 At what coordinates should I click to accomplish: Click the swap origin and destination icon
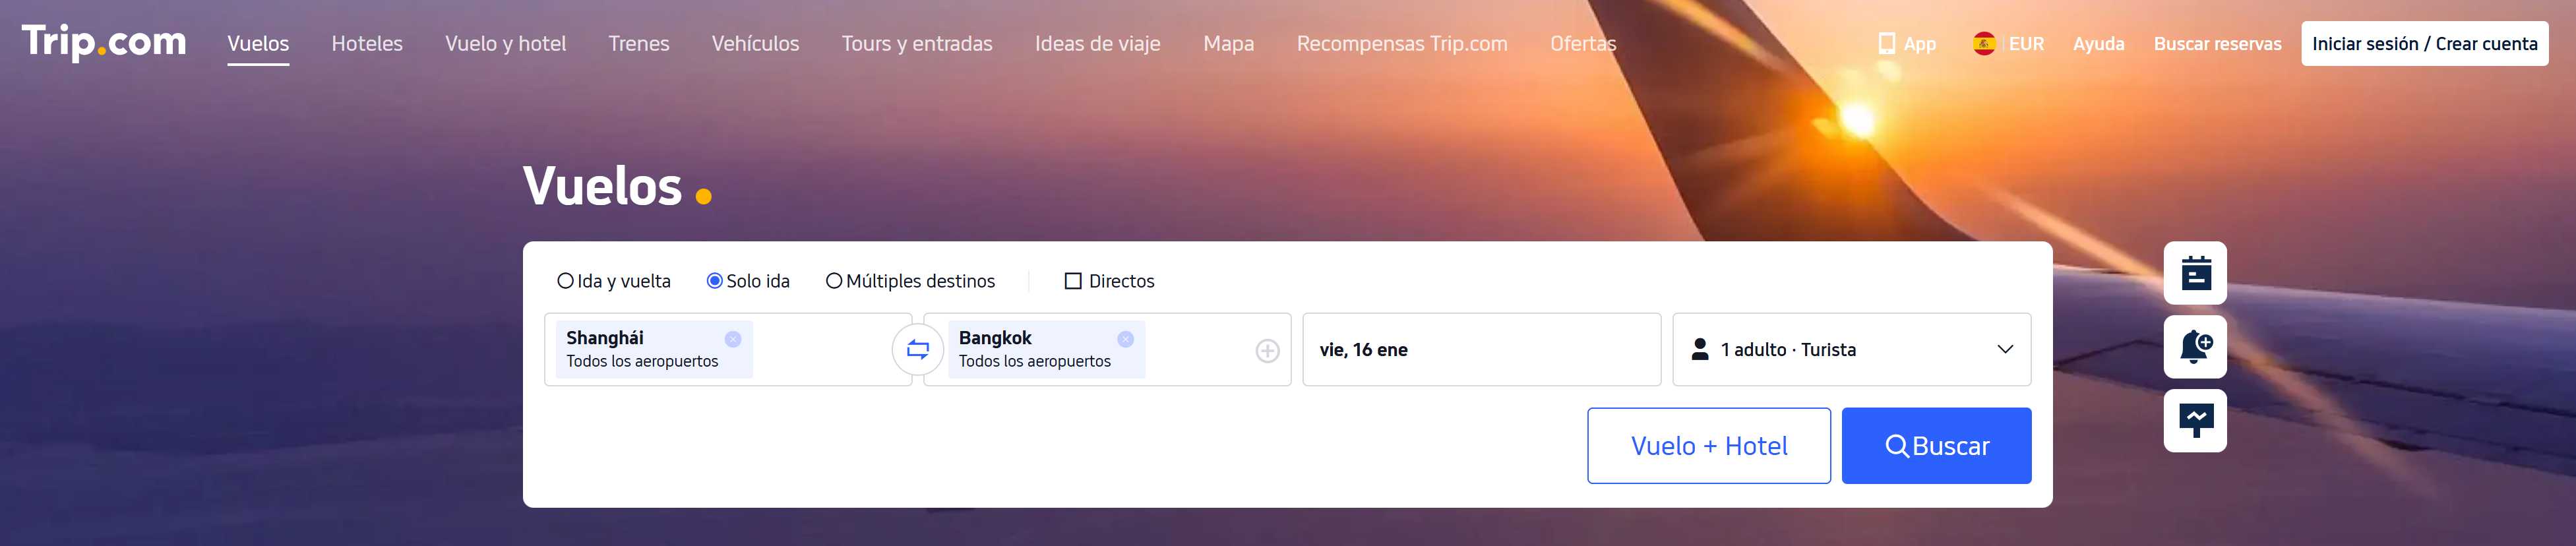click(917, 350)
